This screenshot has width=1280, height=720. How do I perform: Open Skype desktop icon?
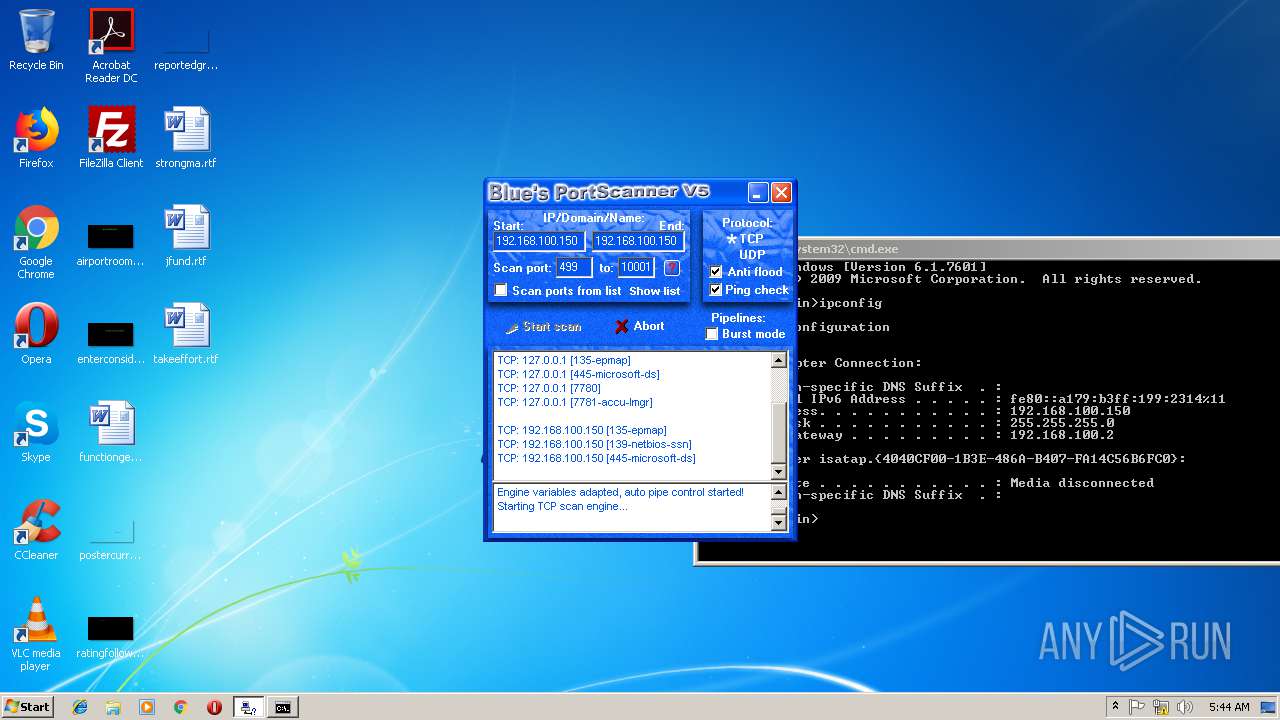tap(36, 432)
